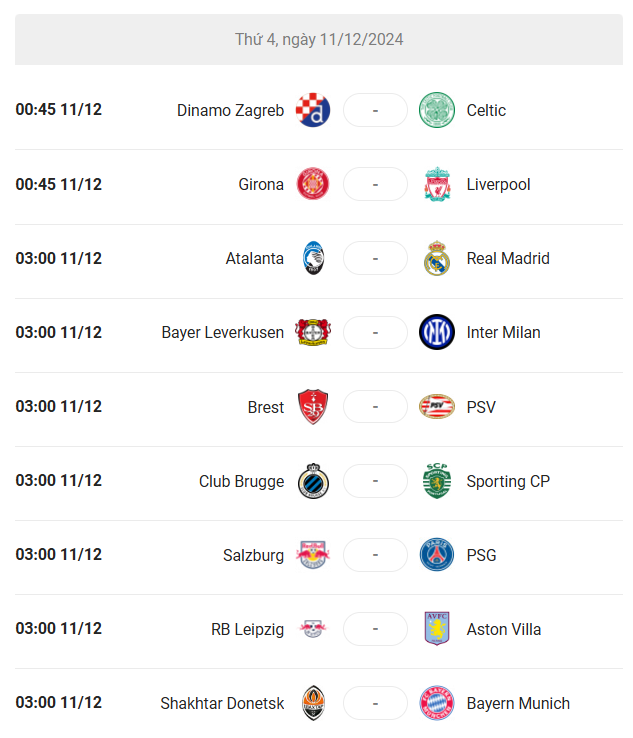The width and height of the screenshot is (633, 738).
Task: Open the Bayern Munich logo
Action: click(x=437, y=703)
